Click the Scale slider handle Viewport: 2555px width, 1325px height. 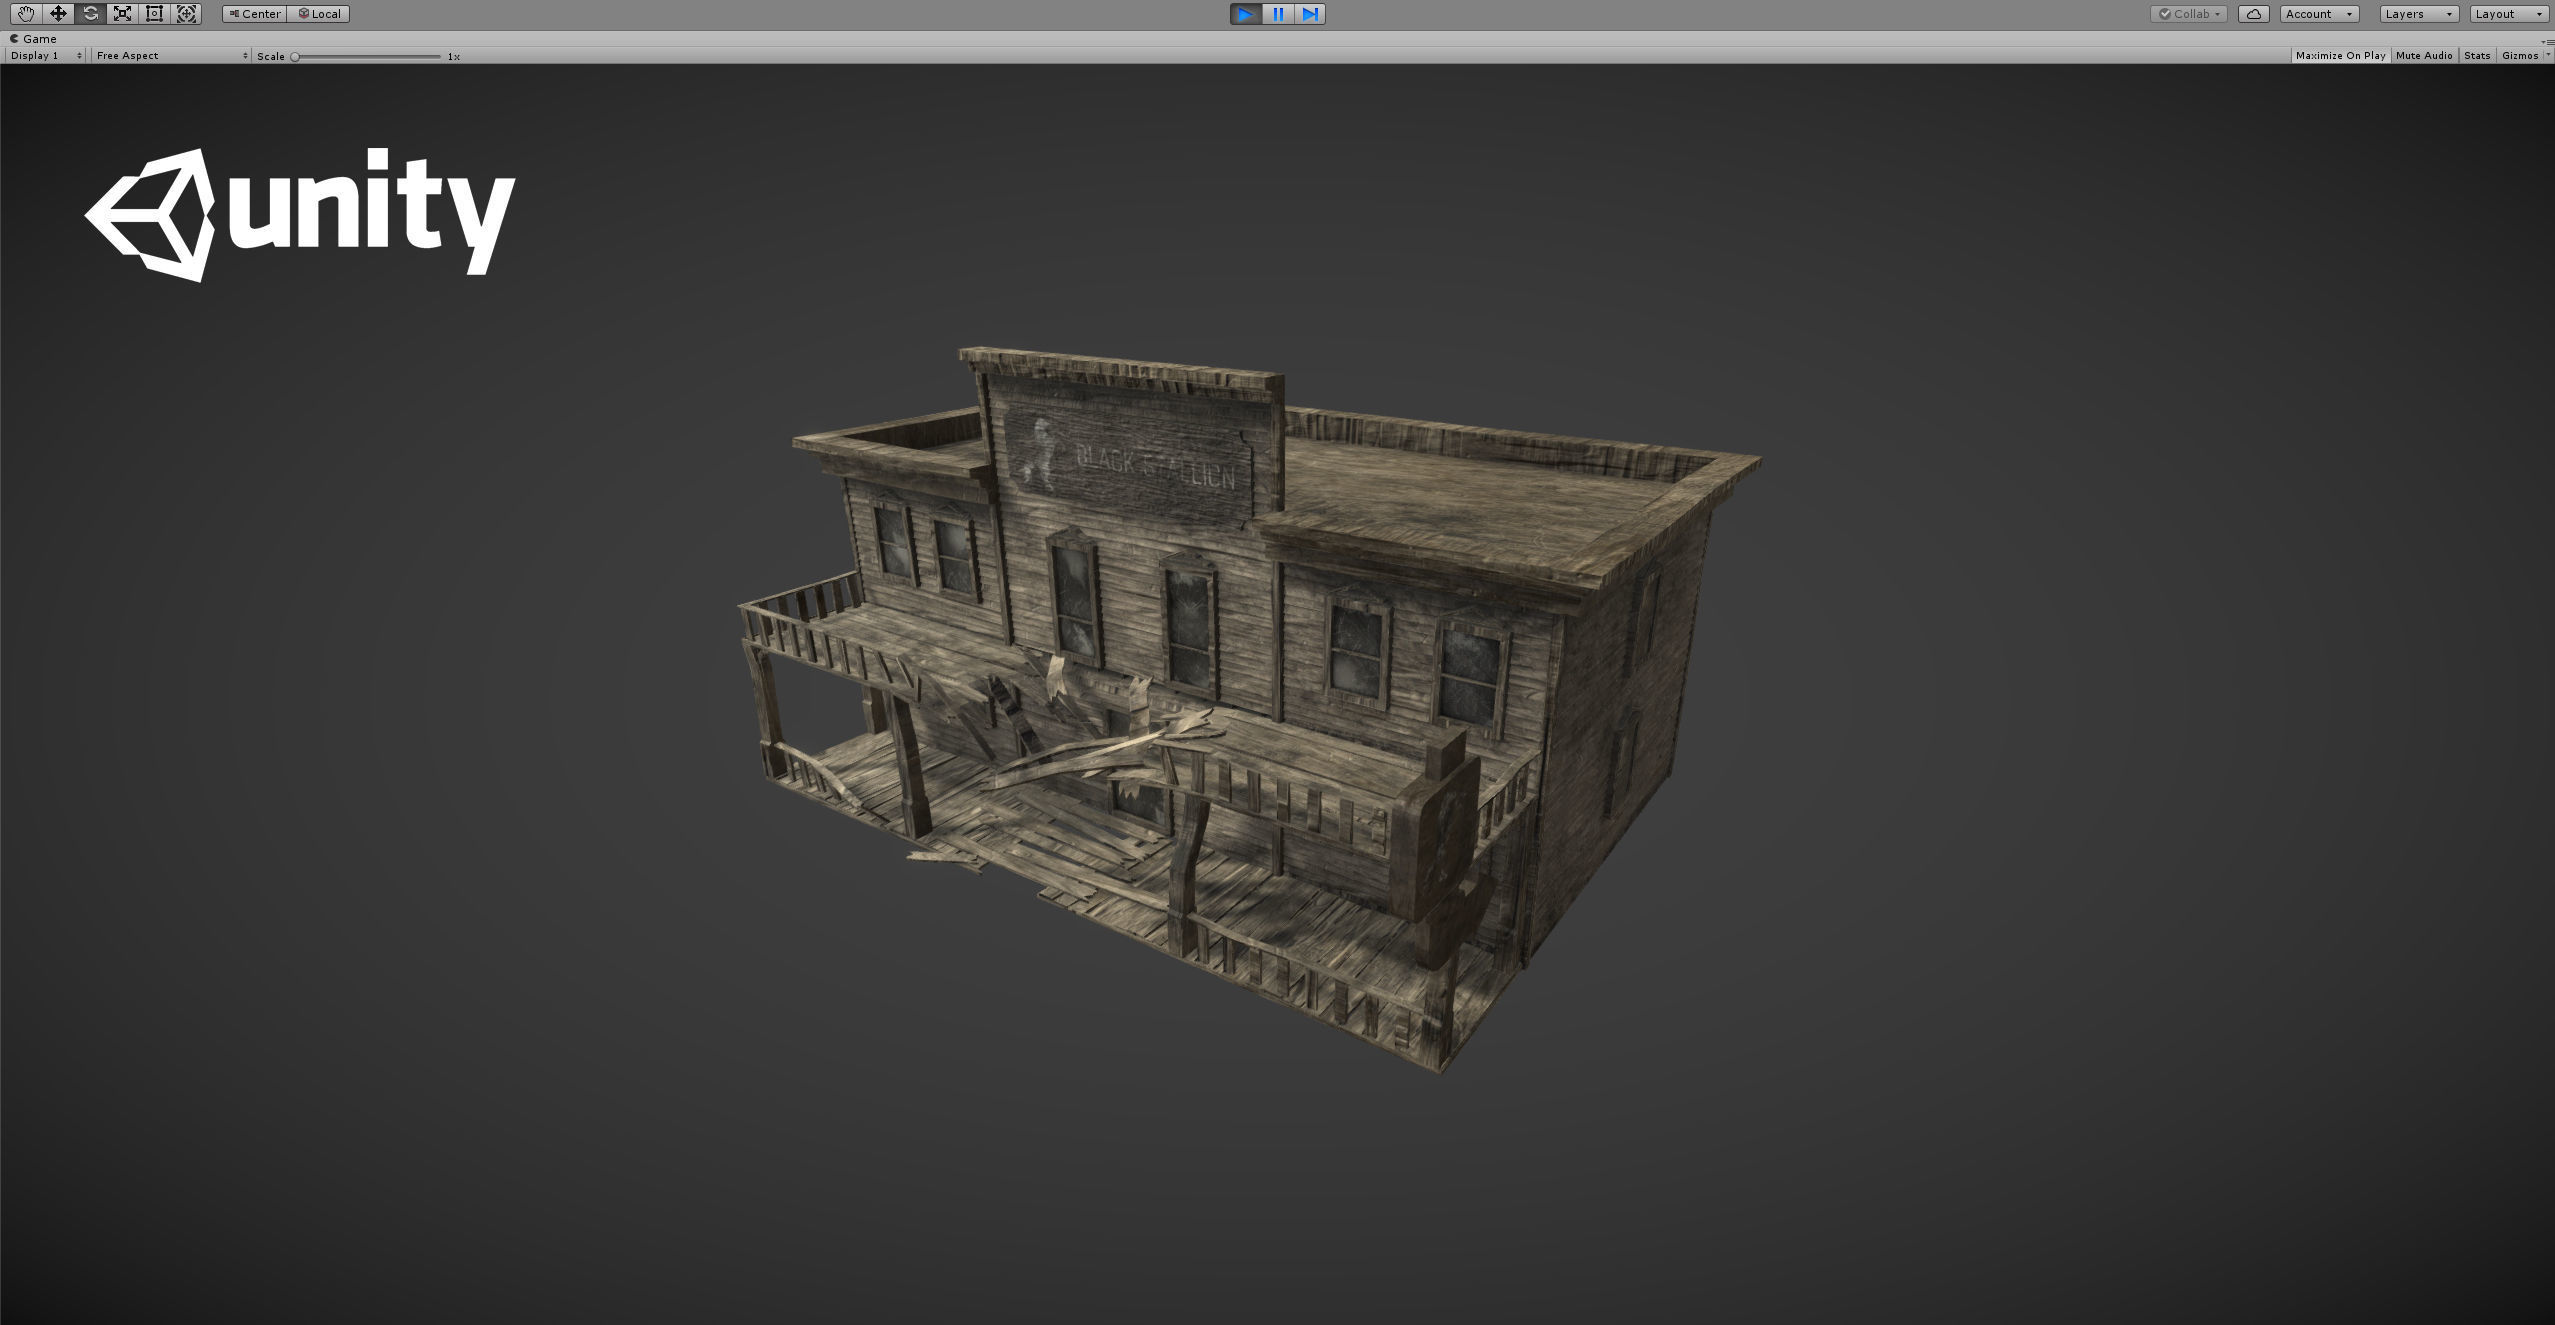[295, 57]
